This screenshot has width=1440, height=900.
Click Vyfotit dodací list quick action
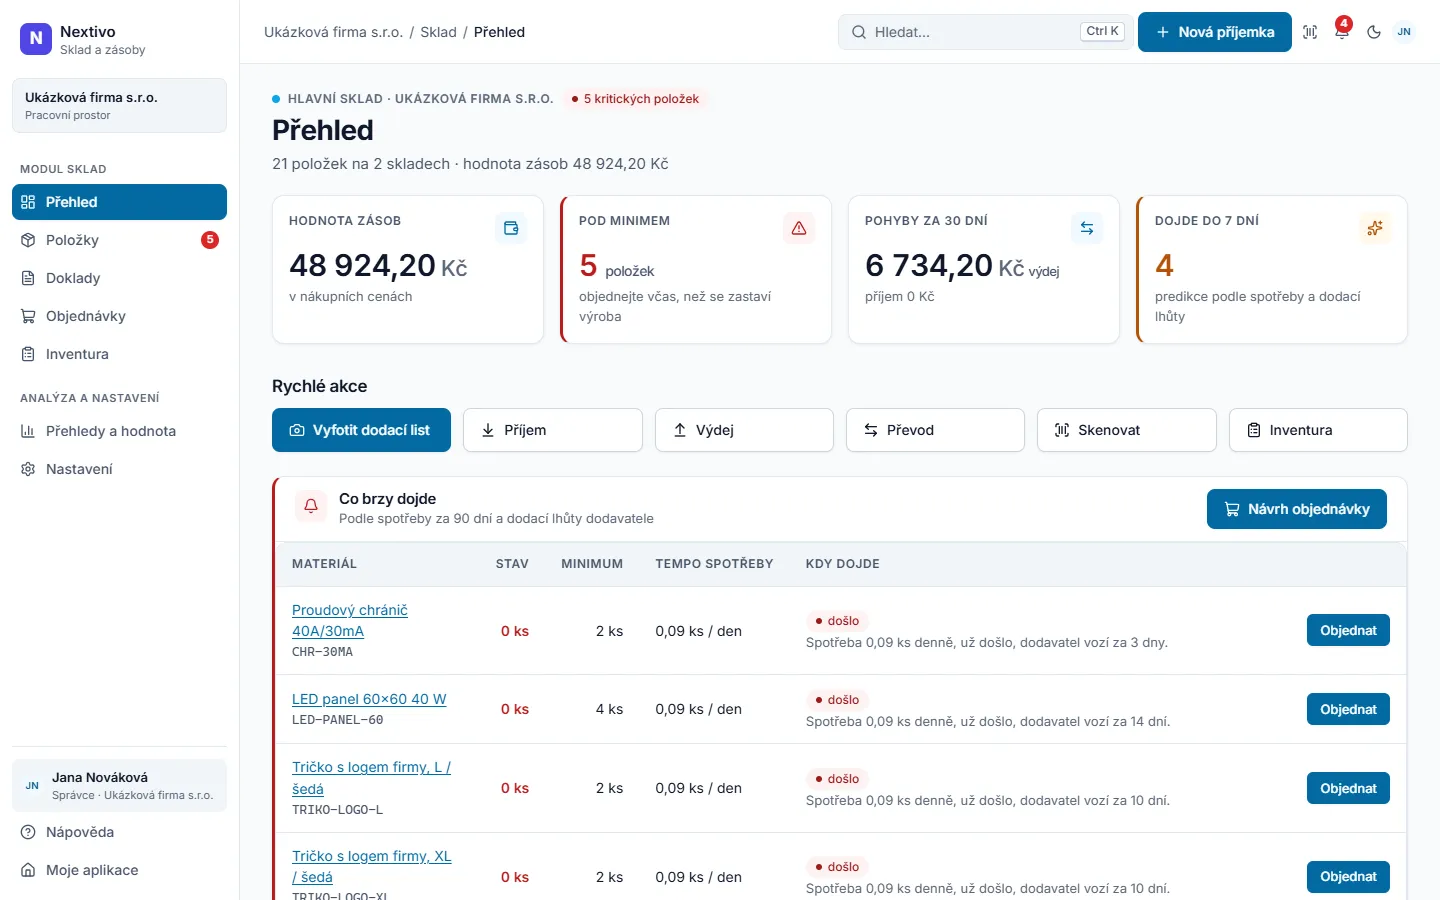coord(361,430)
